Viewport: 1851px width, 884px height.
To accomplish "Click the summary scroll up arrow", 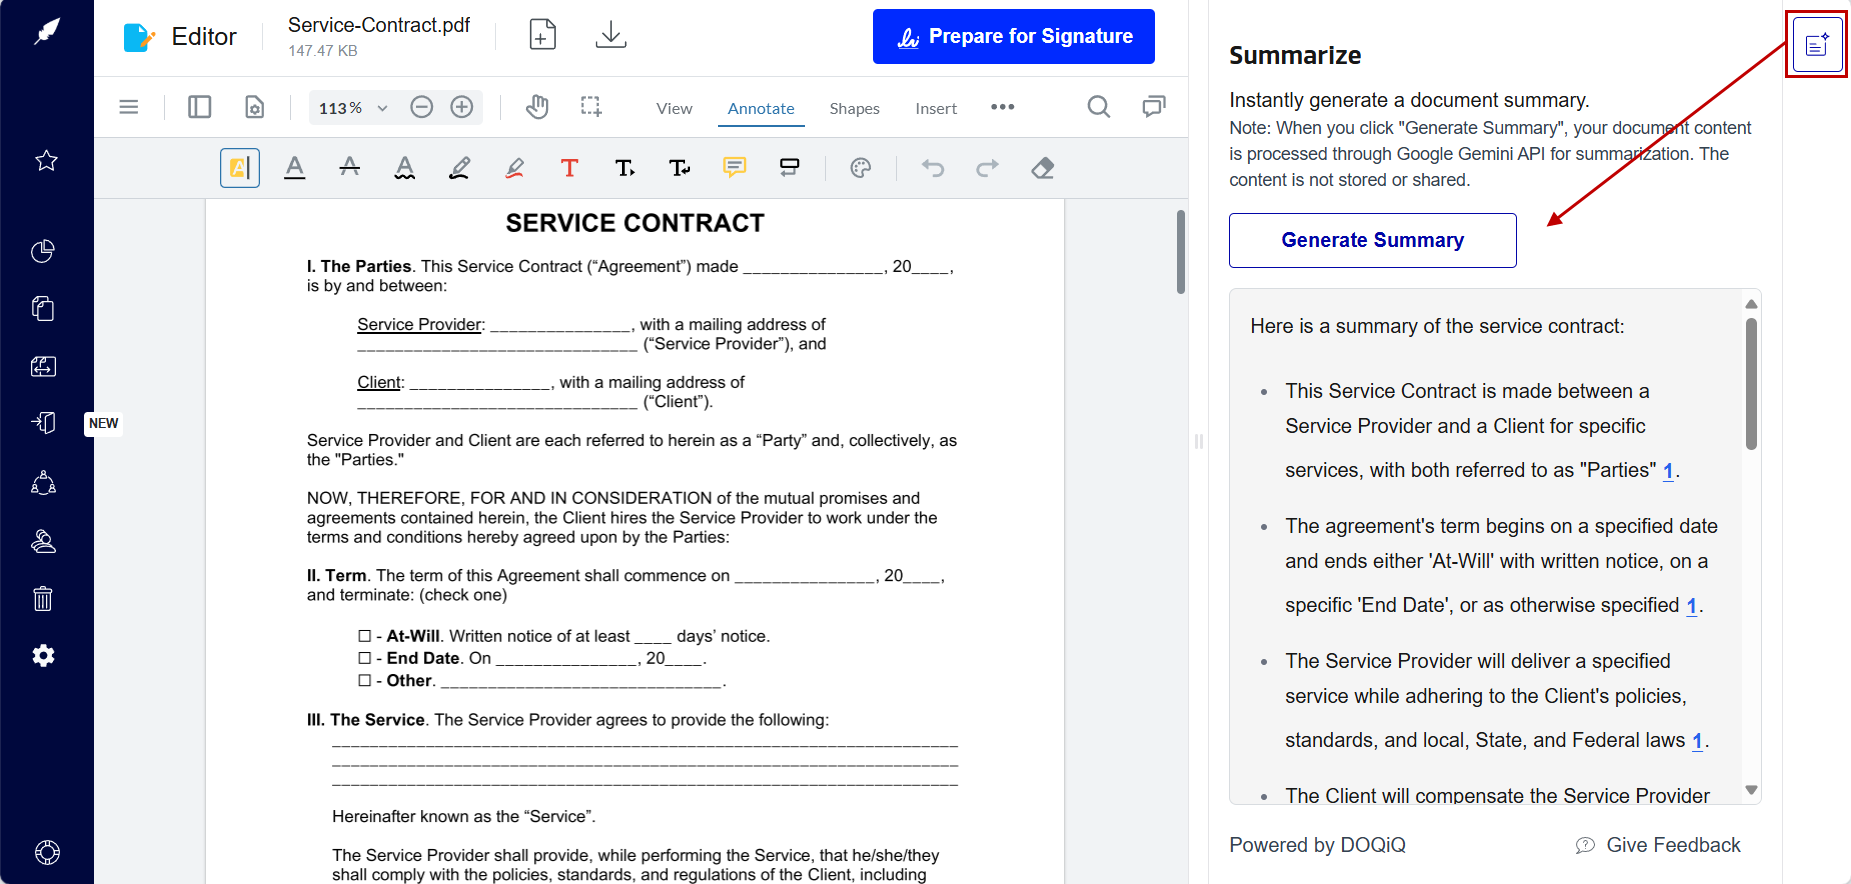I will (1751, 304).
